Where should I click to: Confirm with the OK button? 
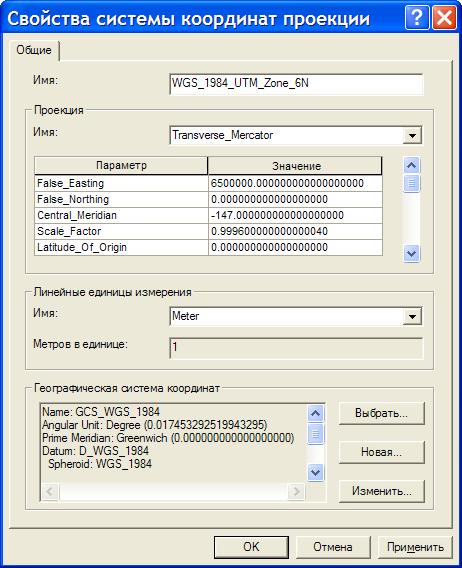(251, 547)
